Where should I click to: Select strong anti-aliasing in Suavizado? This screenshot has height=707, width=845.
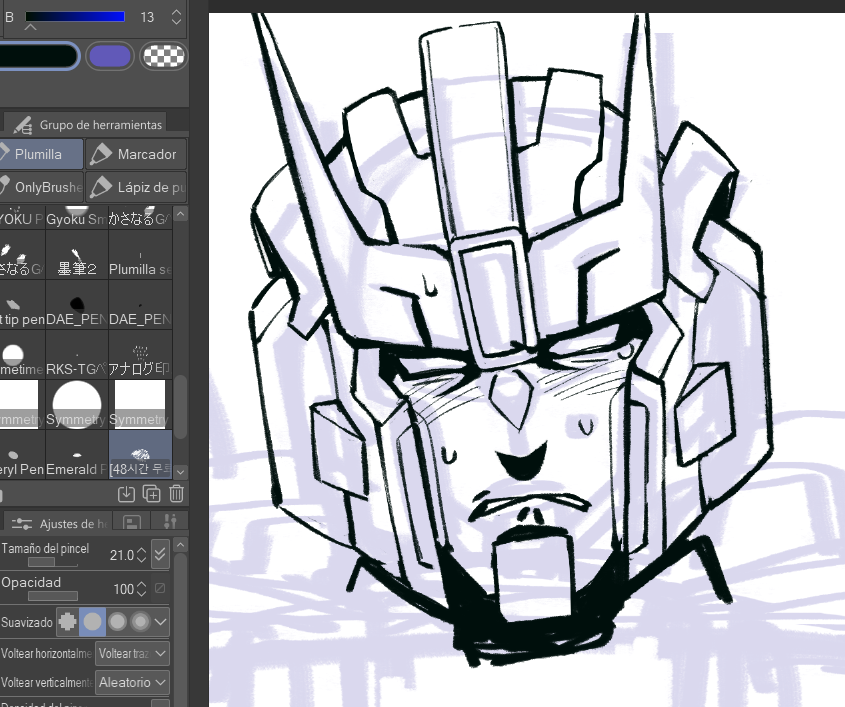(140, 622)
